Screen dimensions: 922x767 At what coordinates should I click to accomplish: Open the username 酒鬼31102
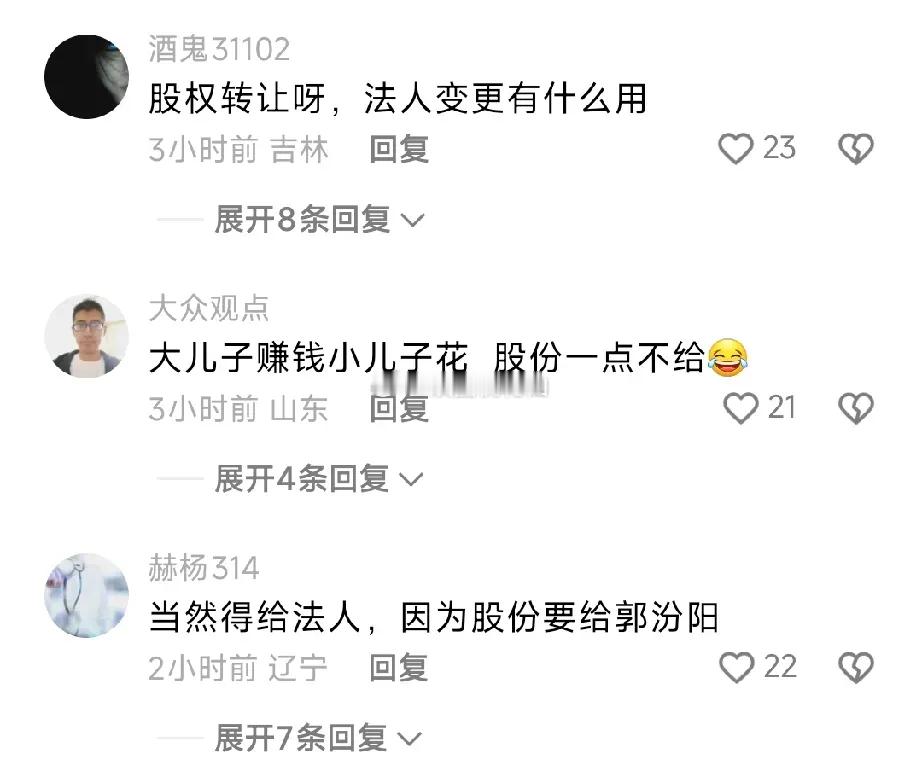point(219,49)
